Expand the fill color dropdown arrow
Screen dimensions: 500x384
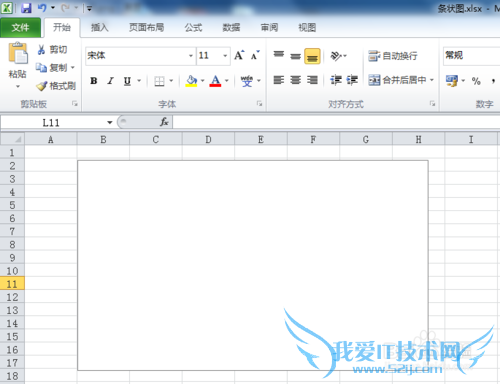202,81
